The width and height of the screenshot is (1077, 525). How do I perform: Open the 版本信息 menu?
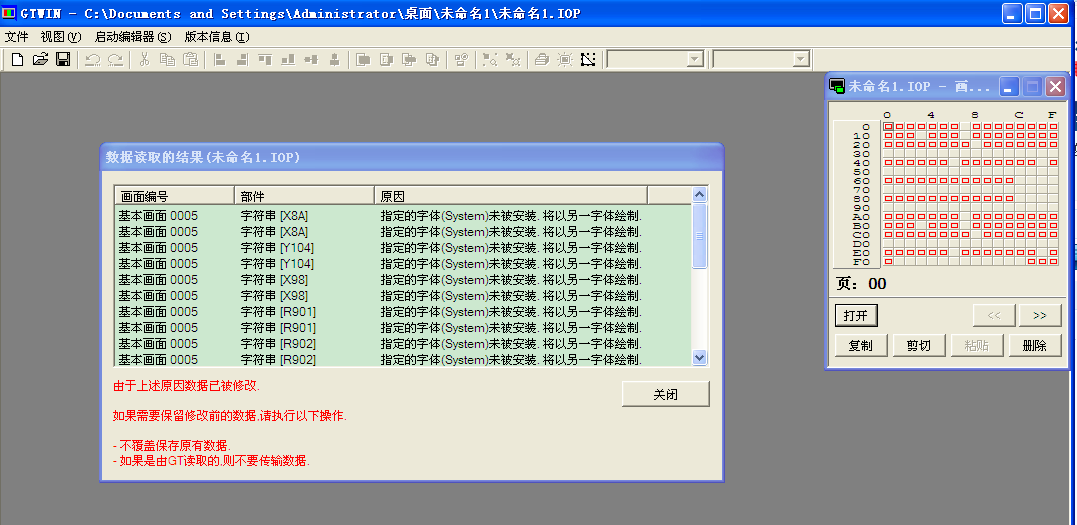pos(216,37)
